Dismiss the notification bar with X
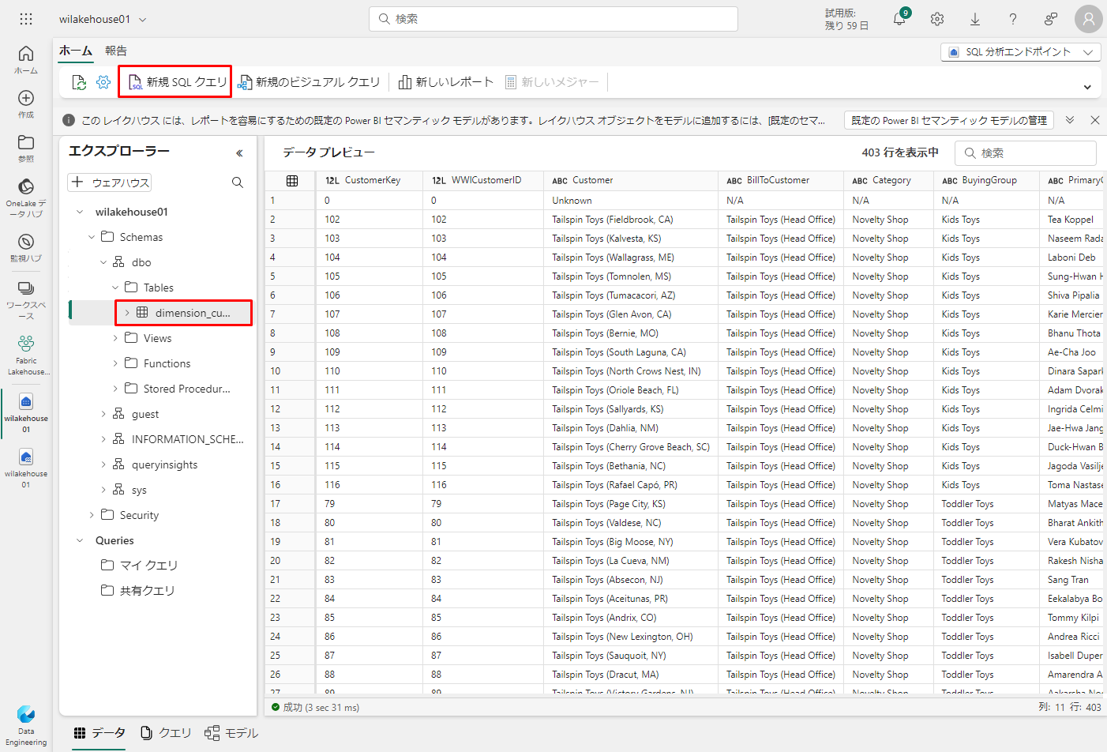 pyautogui.click(x=1095, y=120)
